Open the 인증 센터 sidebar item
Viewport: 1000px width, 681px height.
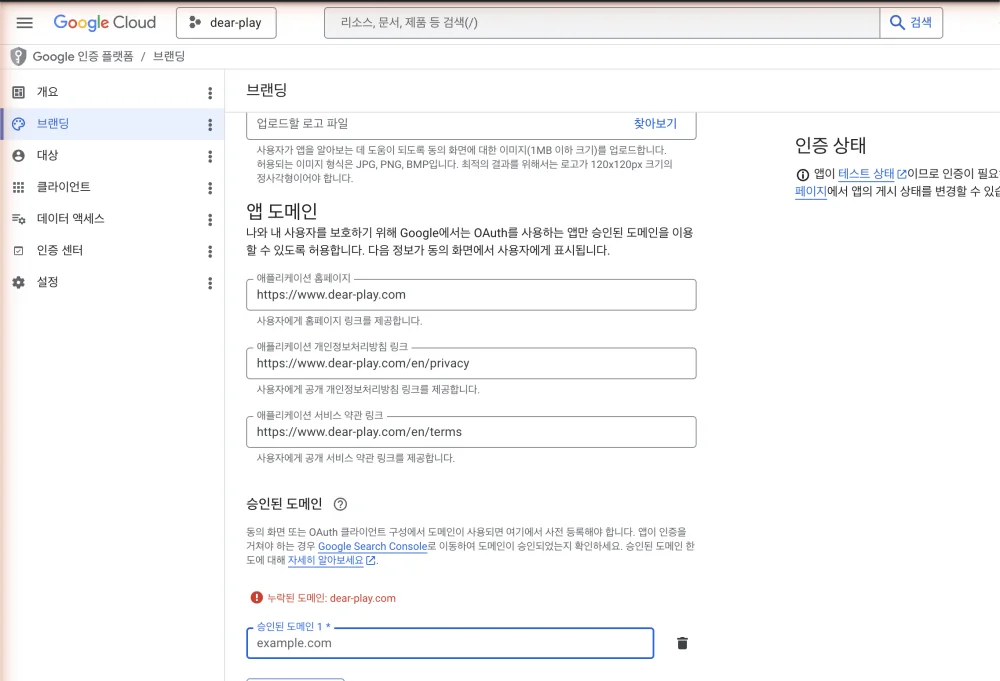click(x=112, y=251)
